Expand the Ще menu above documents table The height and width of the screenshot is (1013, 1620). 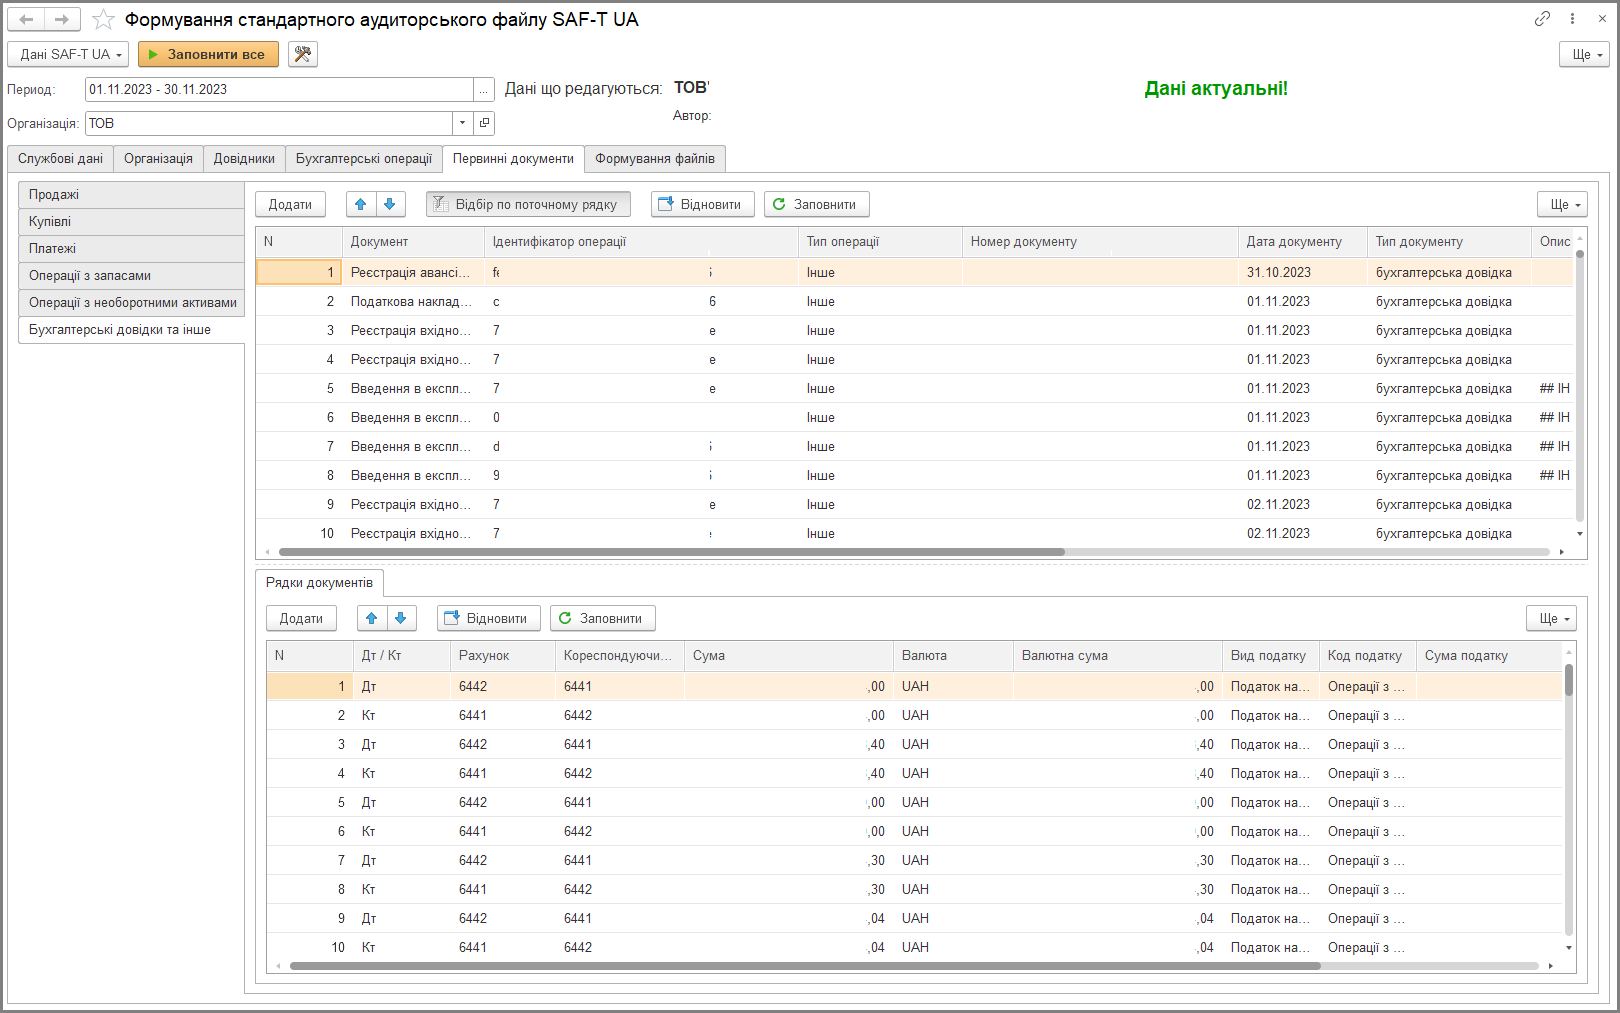pyautogui.click(x=1562, y=204)
